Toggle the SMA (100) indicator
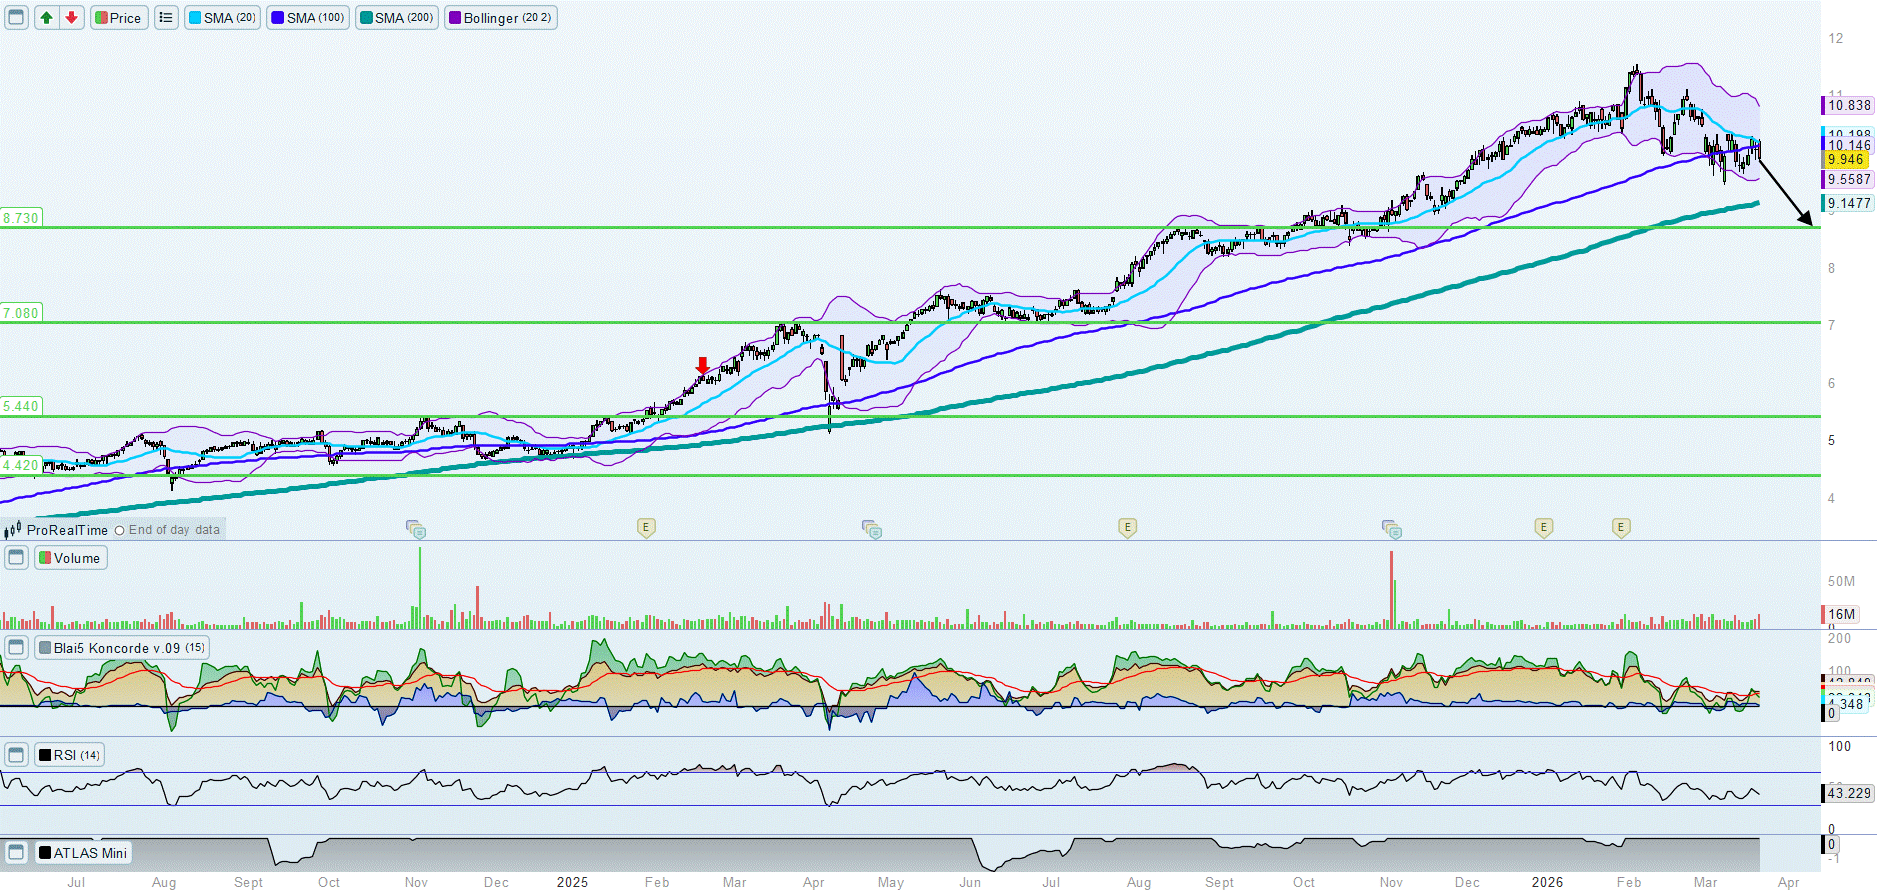1877x892 pixels. coord(308,18)
